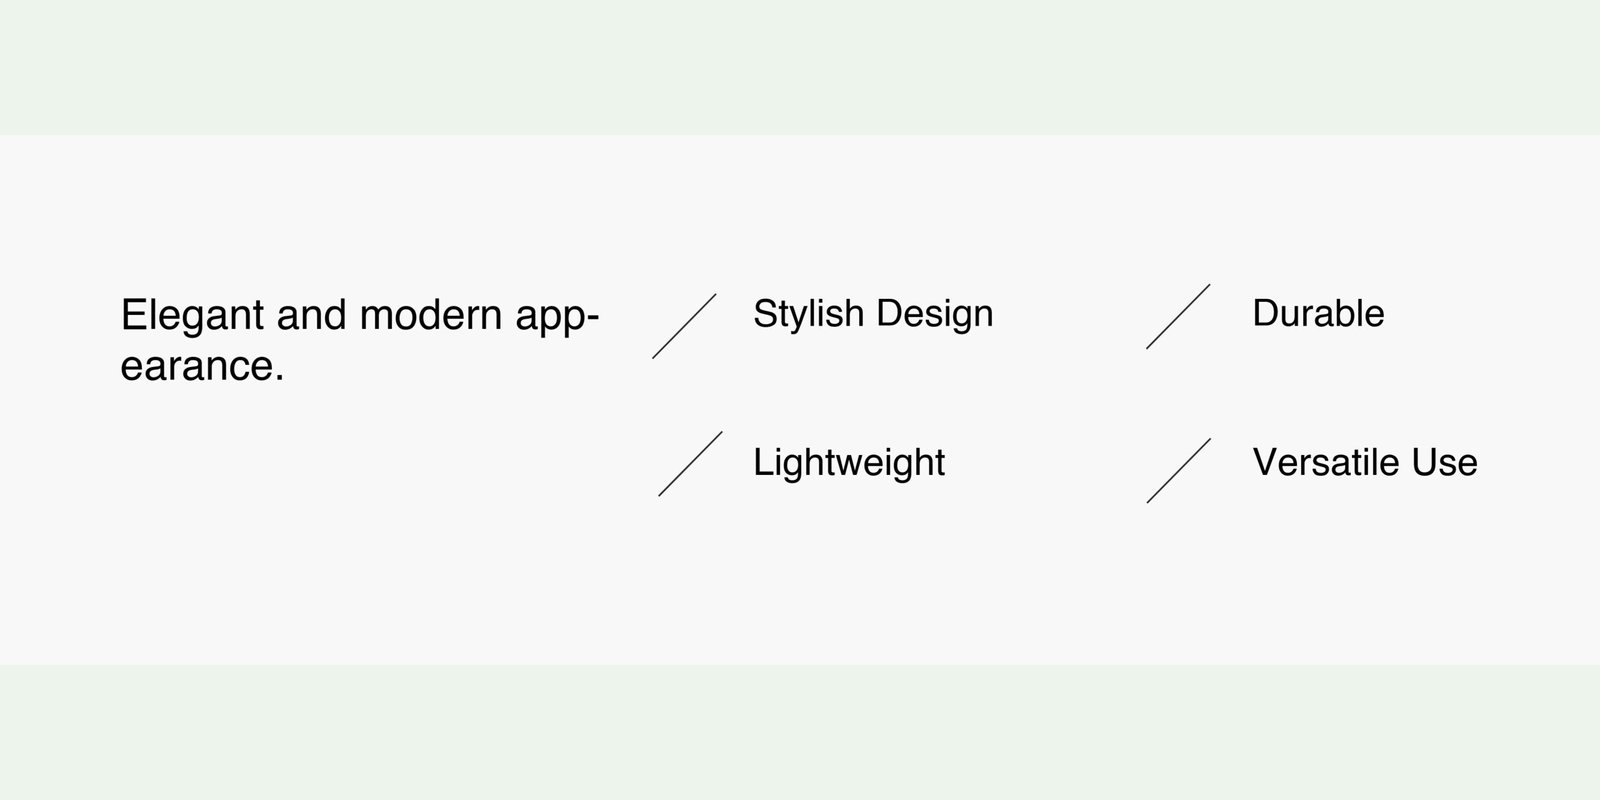Click "earance." on the heading's second line
This screenshot has width=1600, height=800.
(202, 366)
